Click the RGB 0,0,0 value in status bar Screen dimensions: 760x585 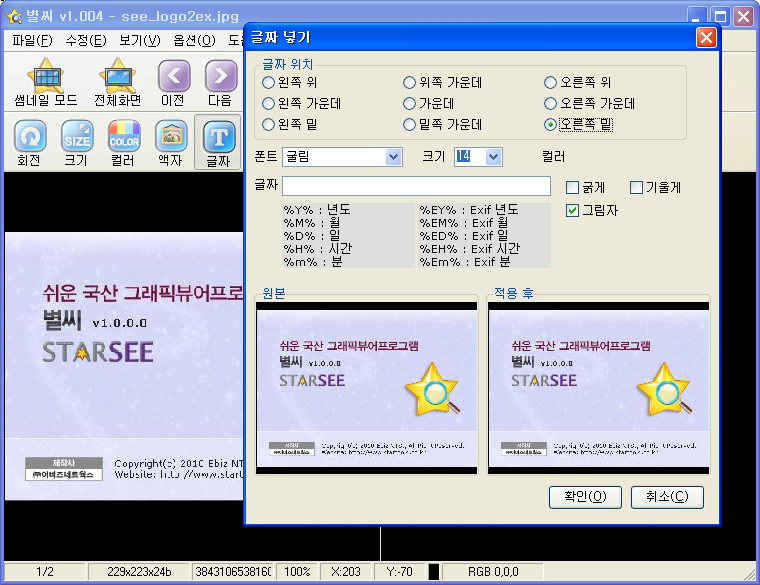coord(493,572)
